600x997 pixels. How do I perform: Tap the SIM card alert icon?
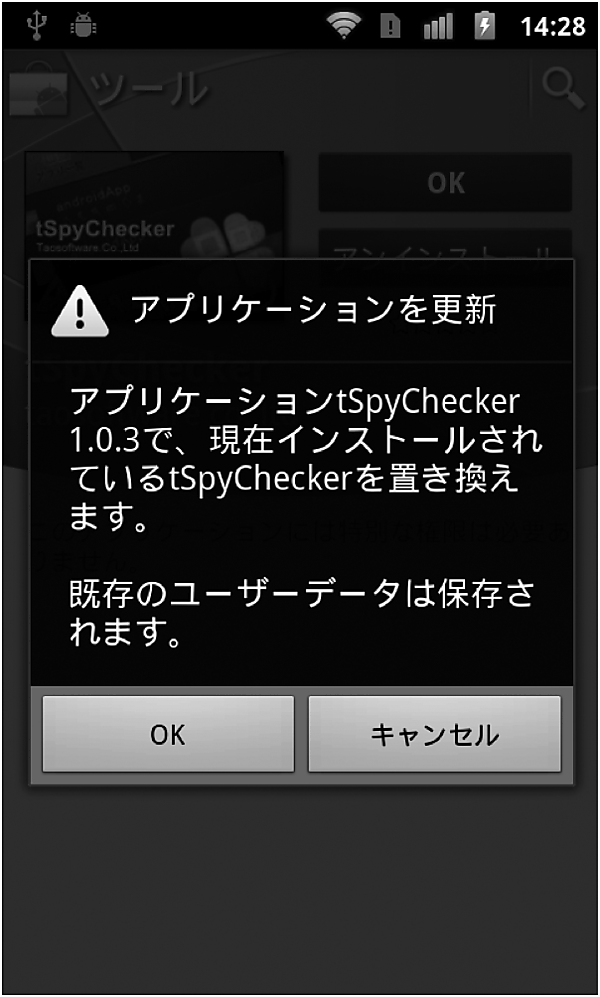(390, 27)
